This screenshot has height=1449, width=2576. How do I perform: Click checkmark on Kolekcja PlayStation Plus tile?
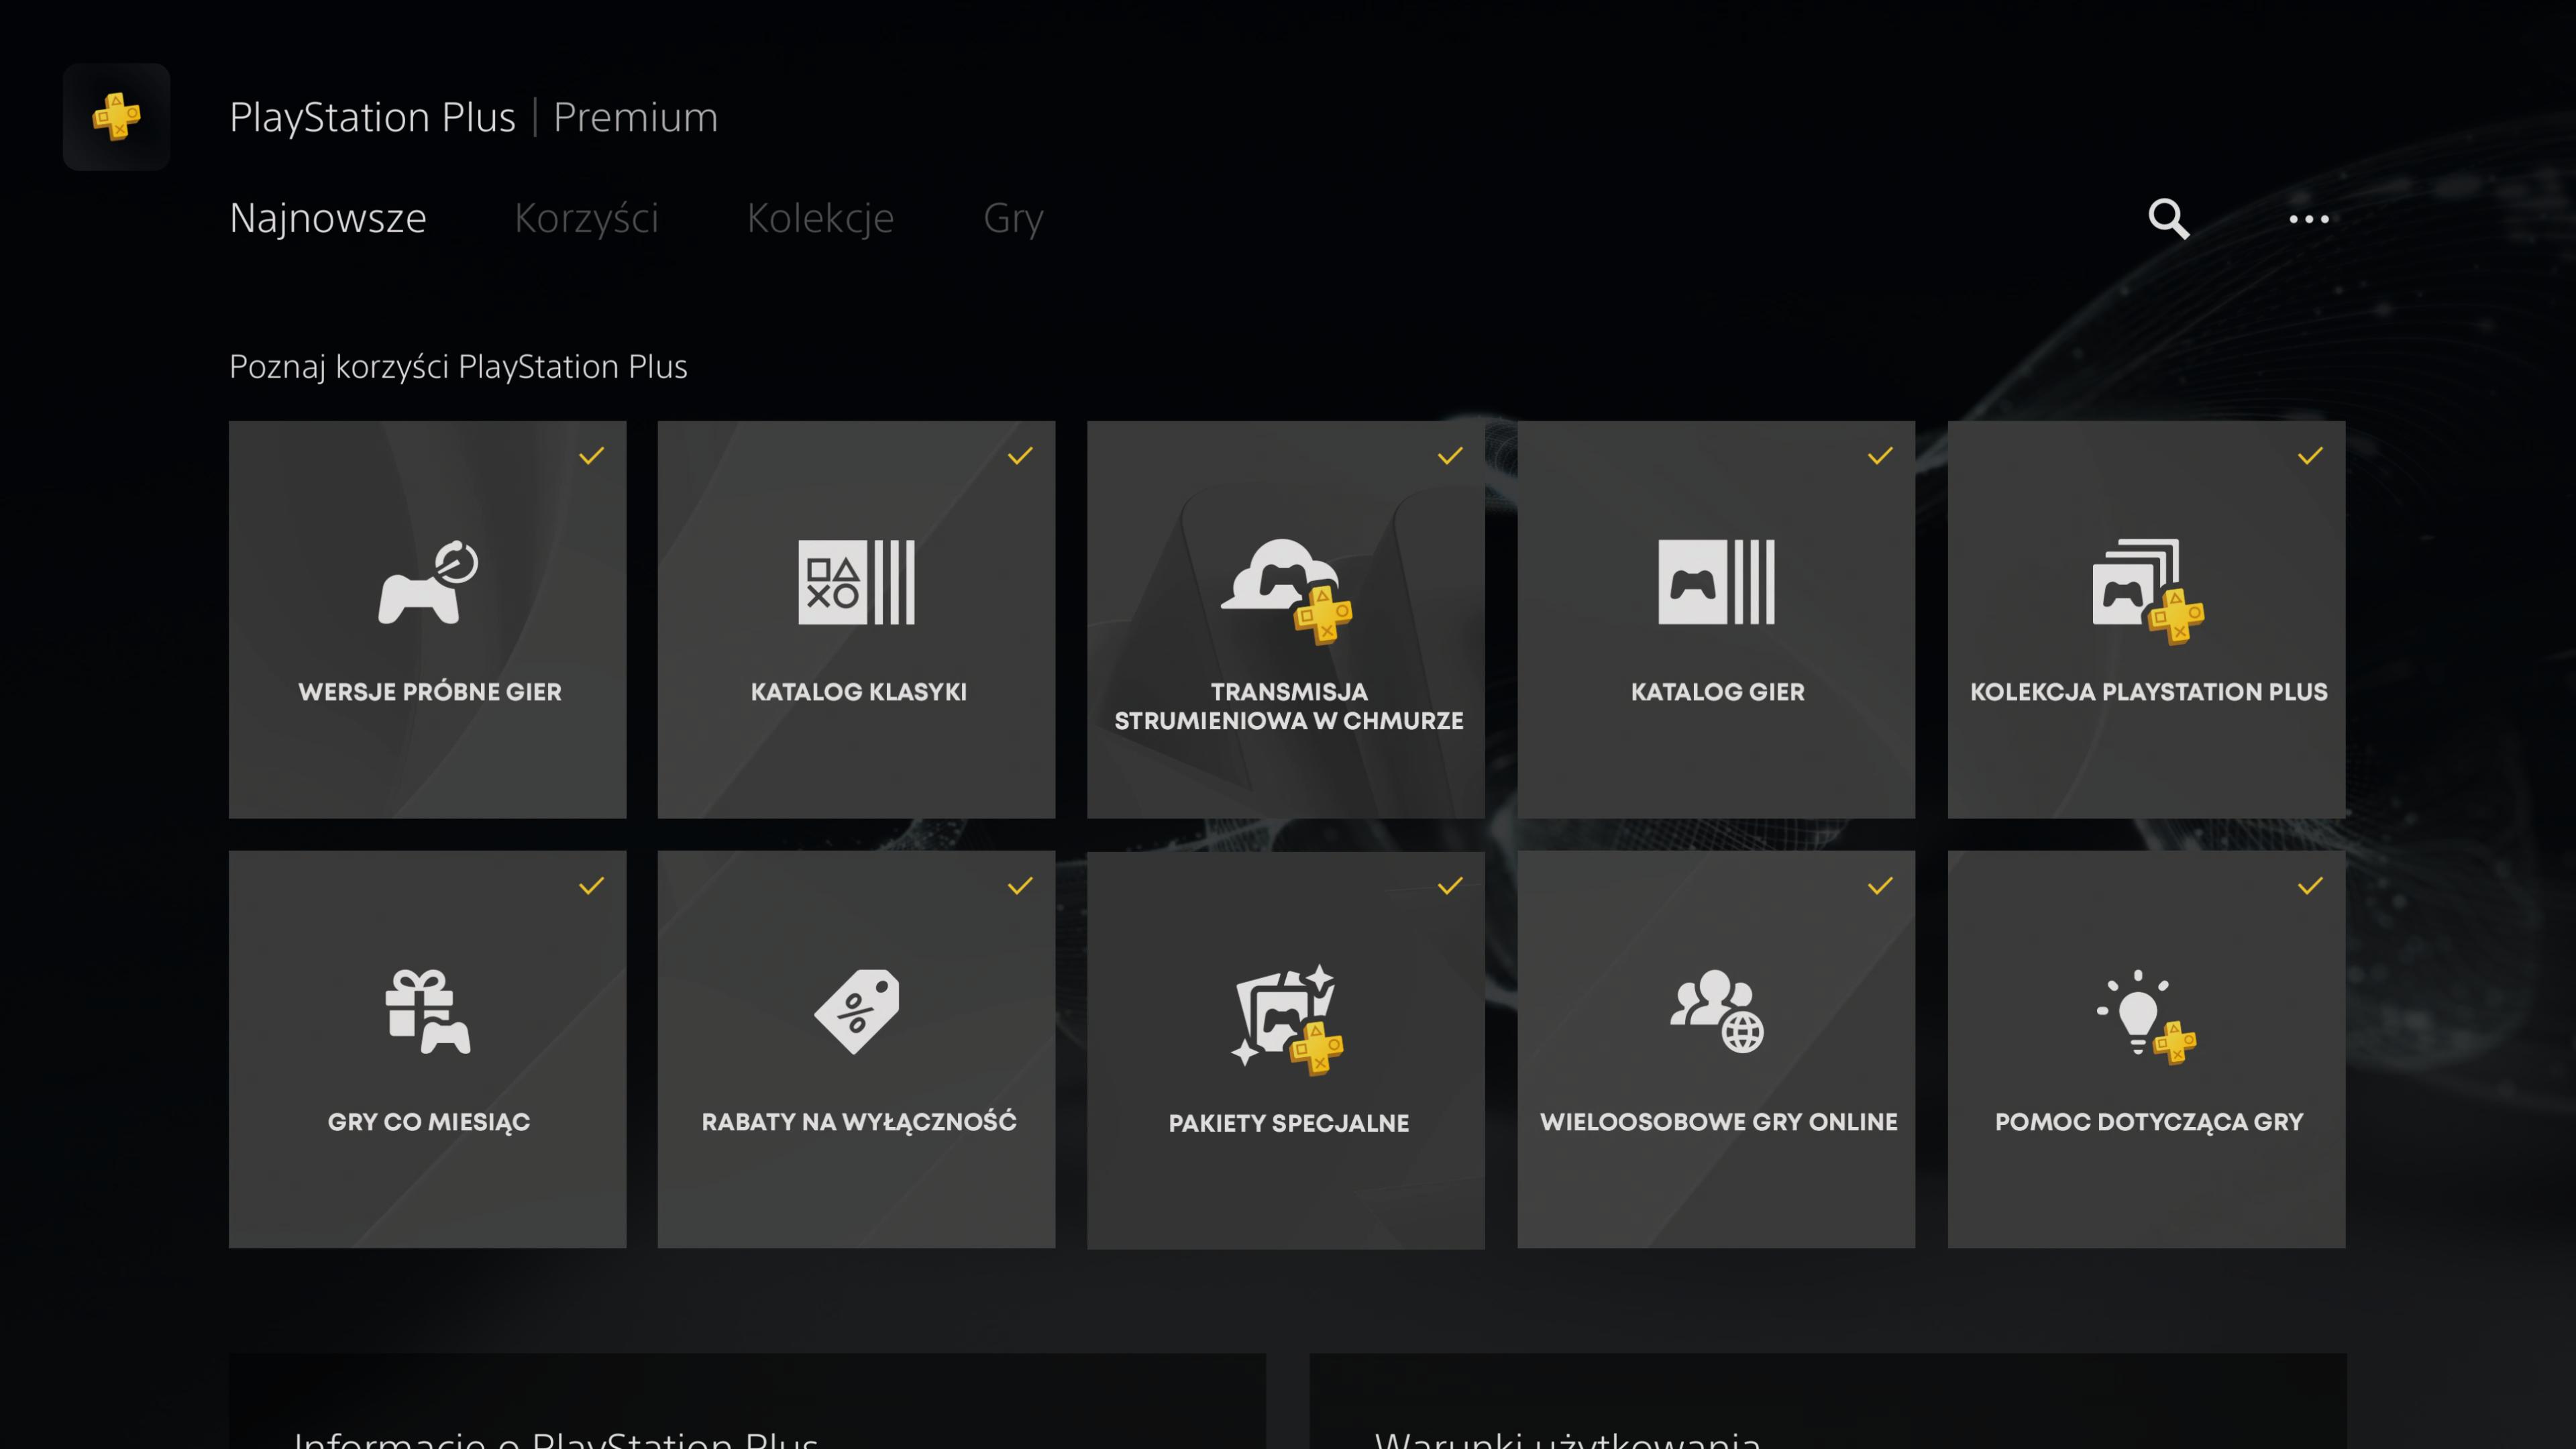(x=2310, y=456)
